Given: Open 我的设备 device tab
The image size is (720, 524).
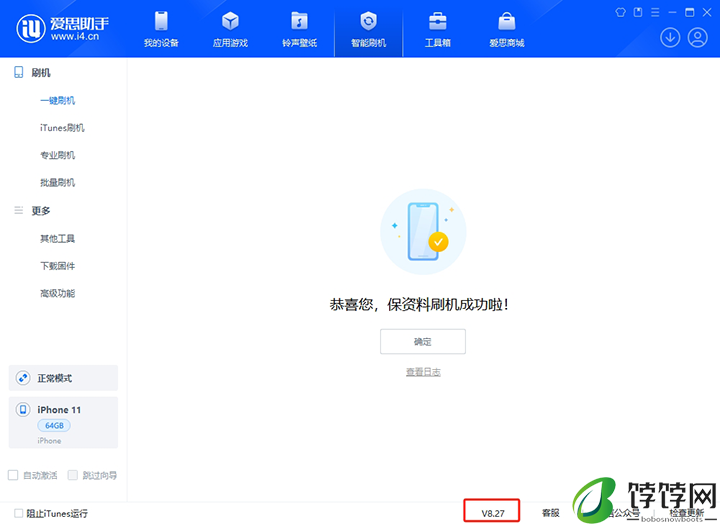Looking at the screenshot, I should click(x=161, y=29).
